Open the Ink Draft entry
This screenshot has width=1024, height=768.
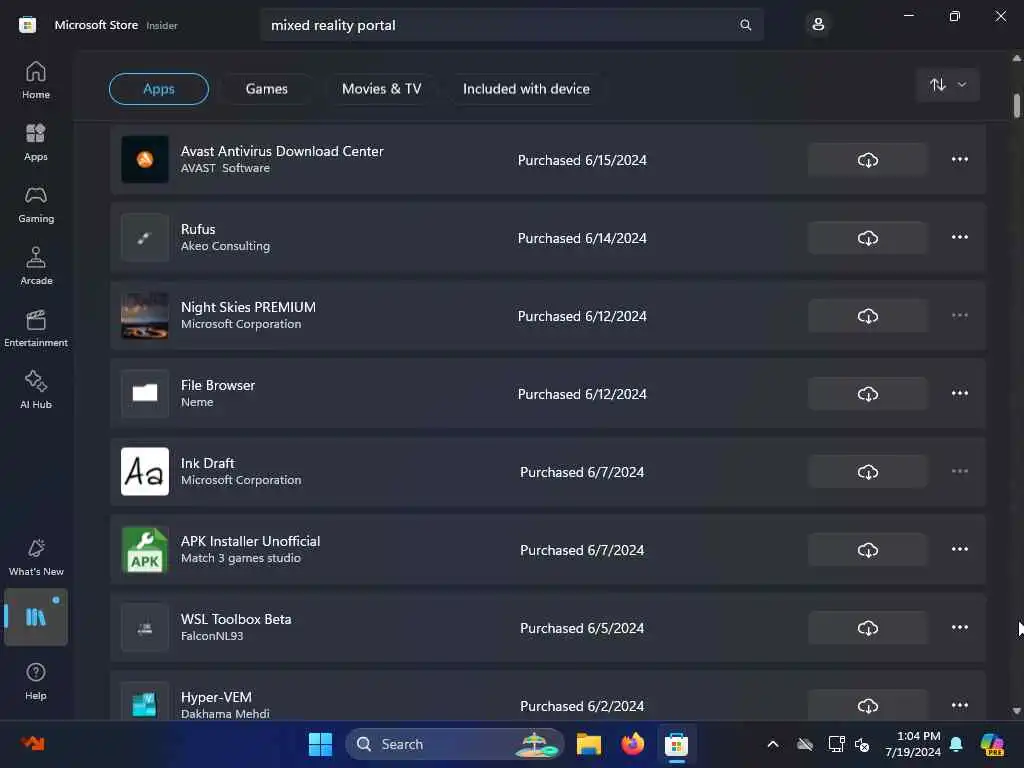click(x=547, y=472)
